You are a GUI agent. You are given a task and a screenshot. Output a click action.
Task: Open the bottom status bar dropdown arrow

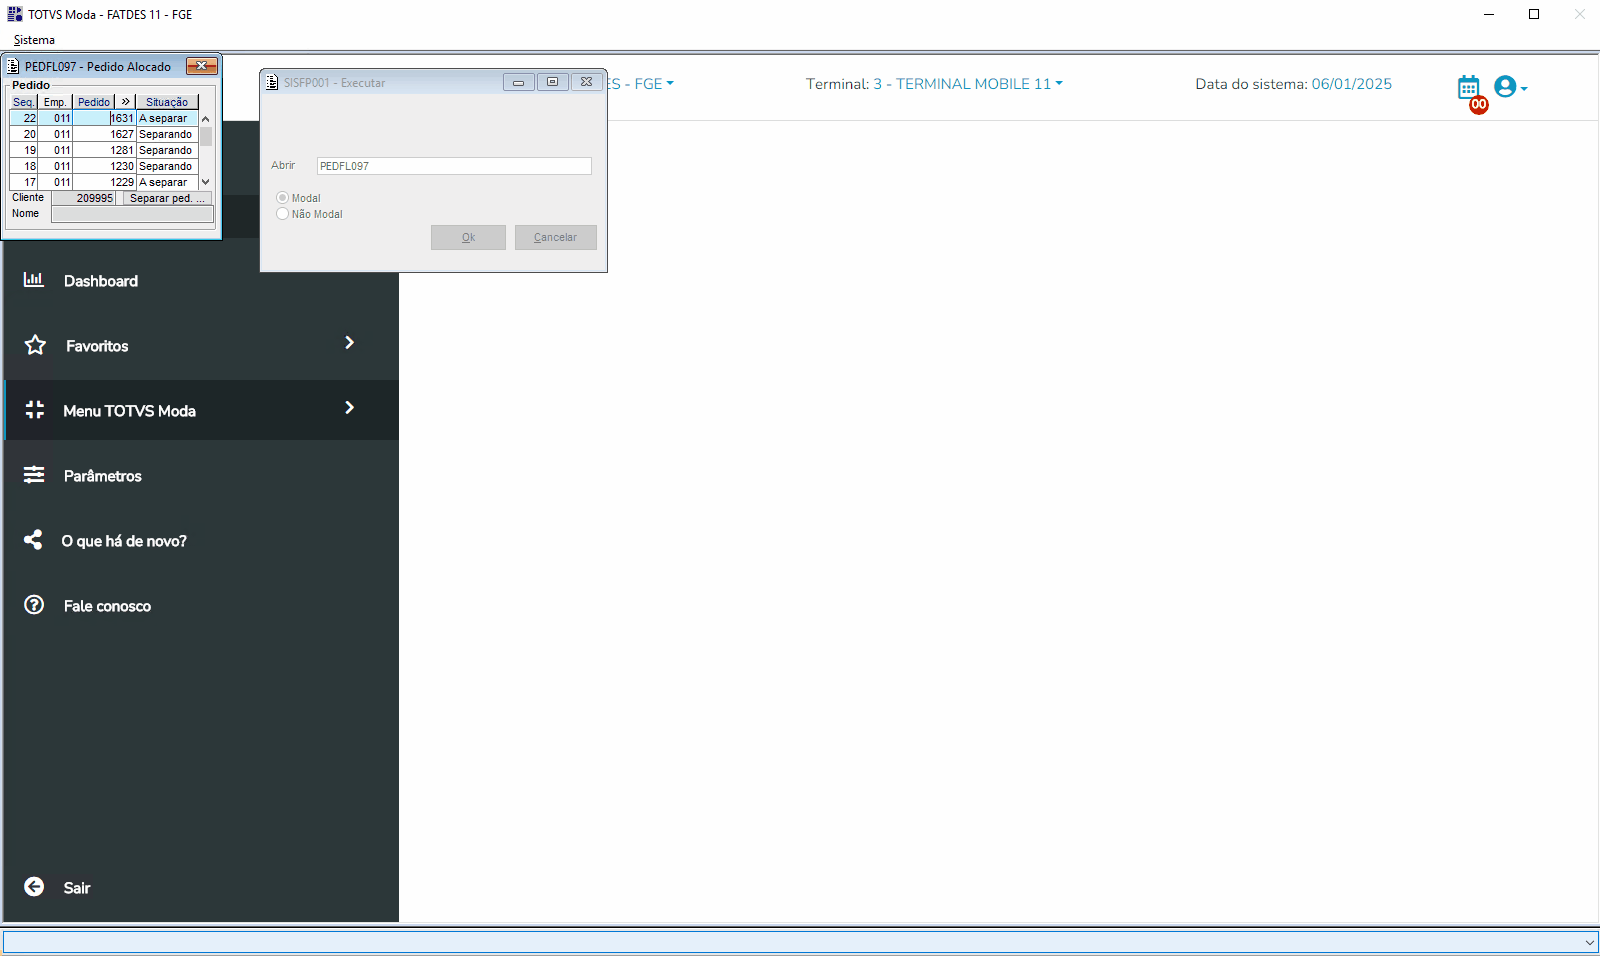(1590, 942)
